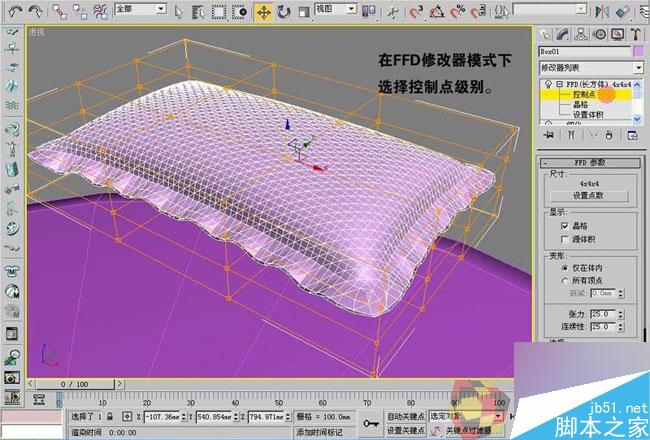Collapse the FFD(长方体) modifier tree node
This screenshot has height=440, width=650.
click(x=560, y=84)
